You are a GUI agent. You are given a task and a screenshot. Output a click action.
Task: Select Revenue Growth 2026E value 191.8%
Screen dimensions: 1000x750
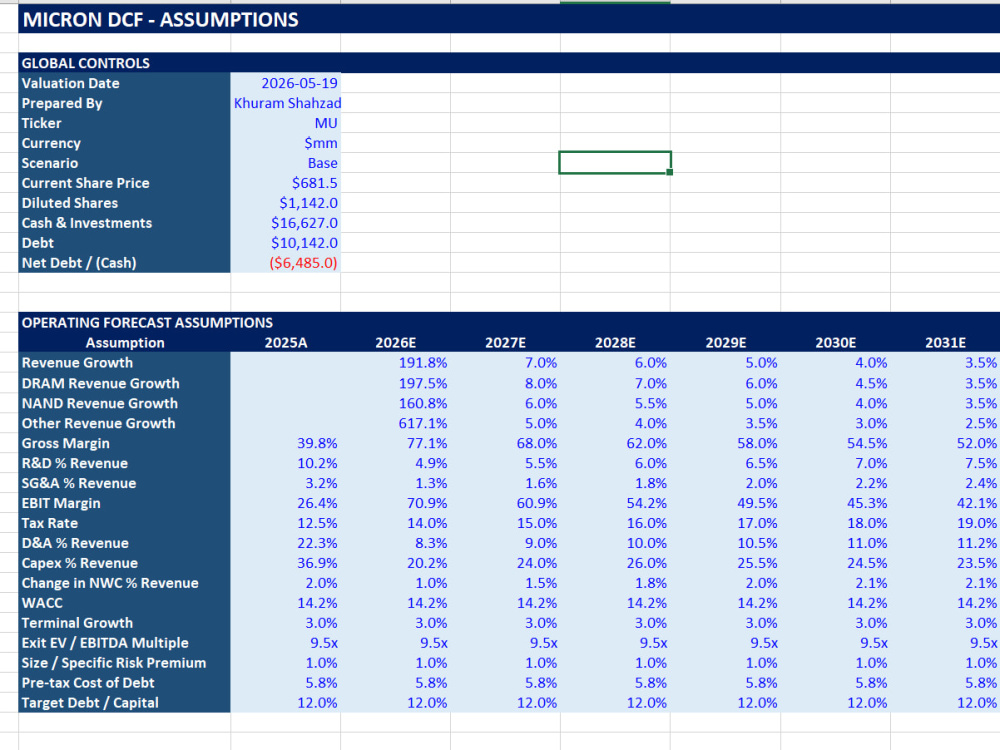pos(423,363)
